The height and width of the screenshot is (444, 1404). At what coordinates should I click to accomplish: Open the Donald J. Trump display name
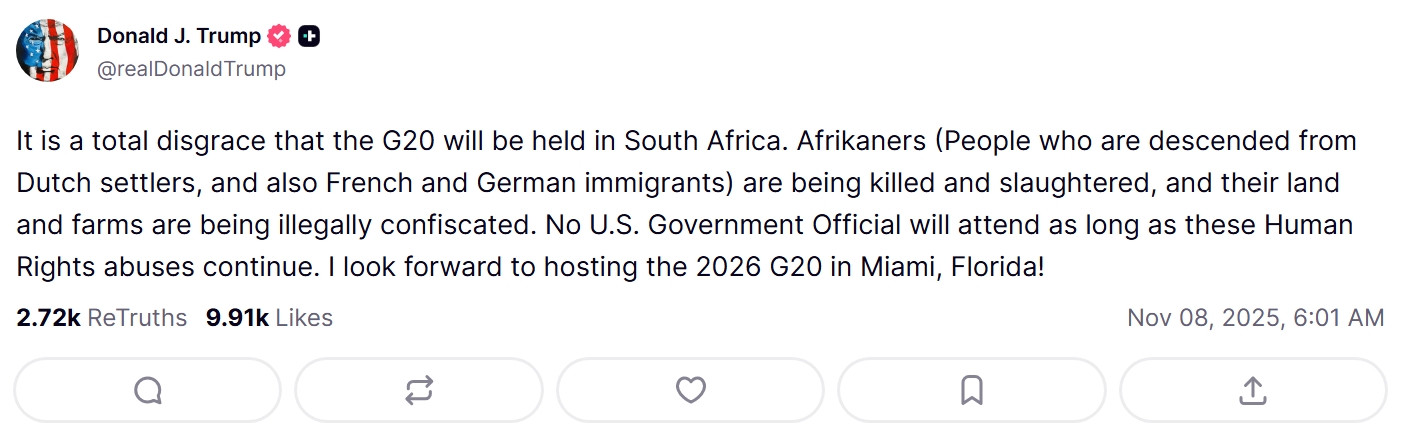(x=178, y=37)
